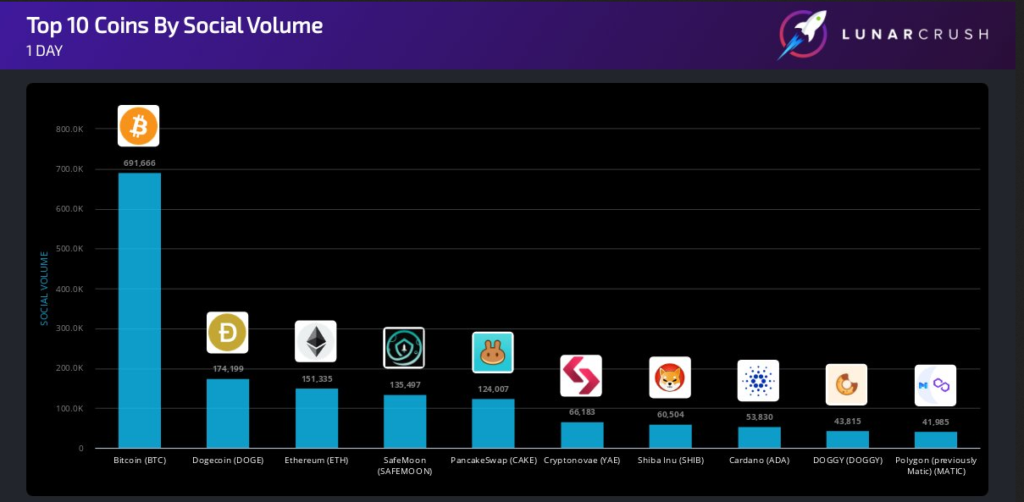
Task: Click the SafeMoon coin icon
Action: click(404, 348)
